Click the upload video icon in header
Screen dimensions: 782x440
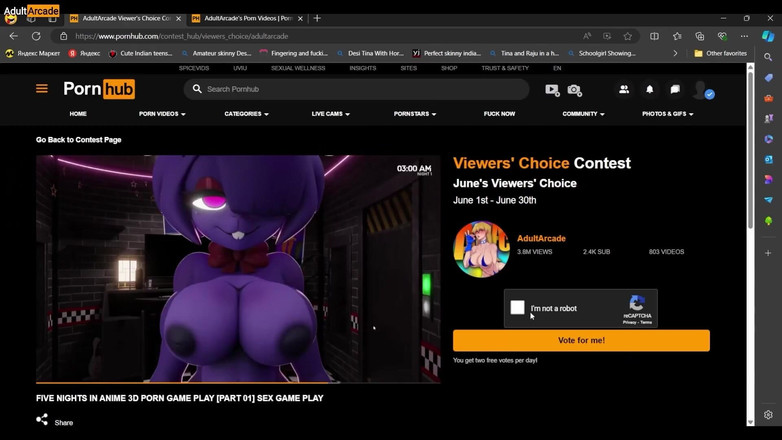[x=552, y=89]
